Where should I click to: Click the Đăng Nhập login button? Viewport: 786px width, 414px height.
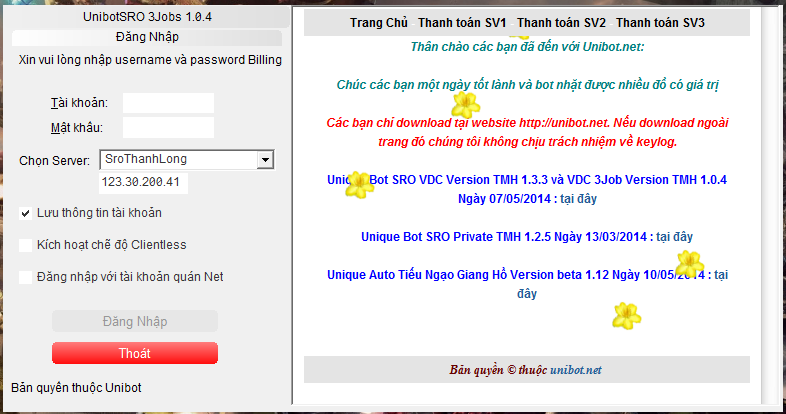135,321
